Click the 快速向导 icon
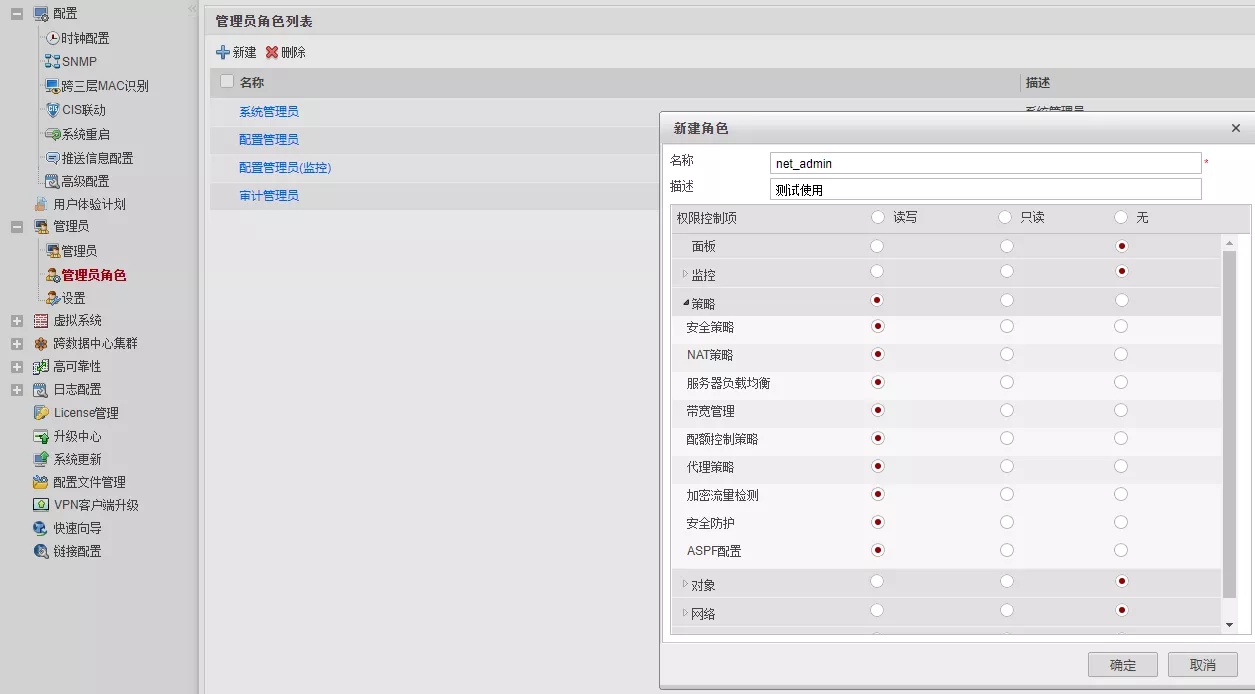 41,528
